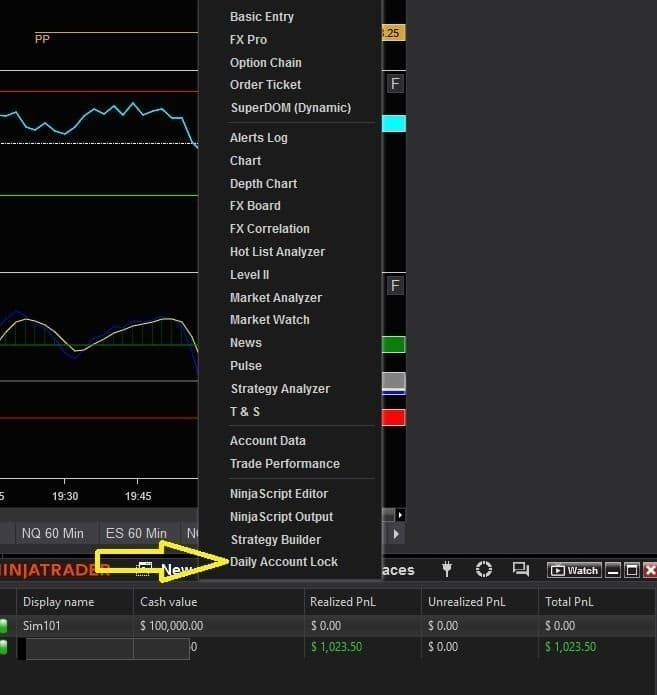657x695 pixels.
Task: Open the Alerts Log
Action: click(x=258, y=138)
